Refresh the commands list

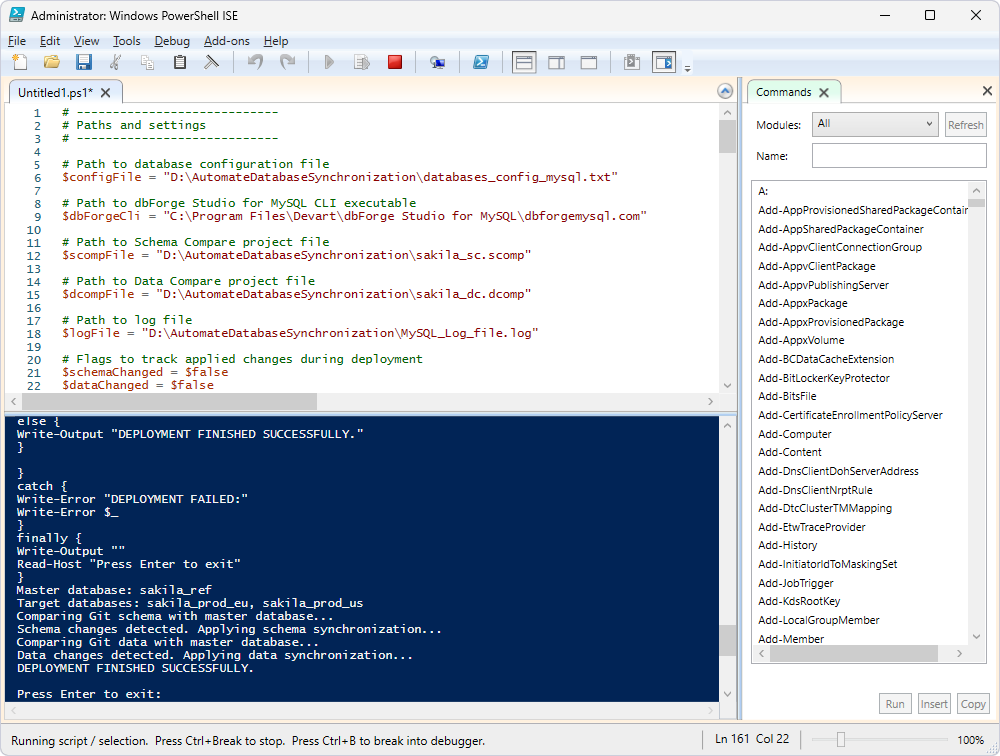[965, 124]
